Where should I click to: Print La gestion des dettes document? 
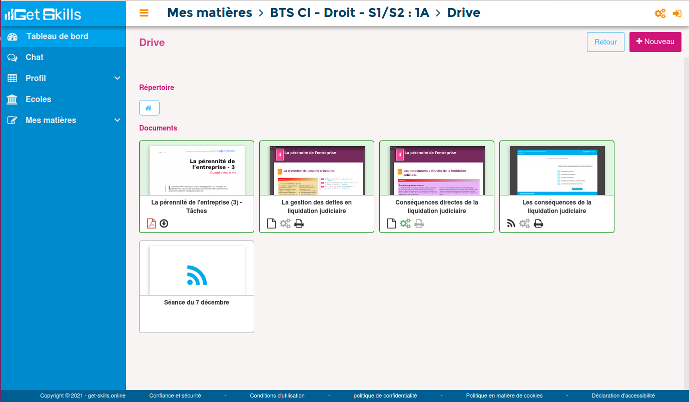(299, 223)
